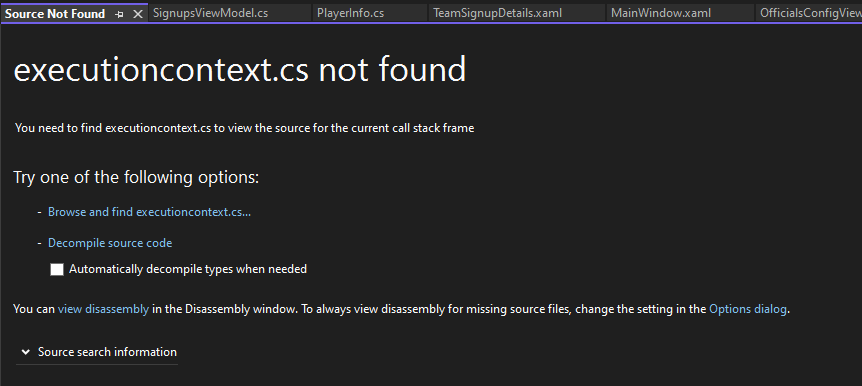This screenshot has height=386, width=862.
Task: Click the Decompile source code link
Action: [110, 242]
